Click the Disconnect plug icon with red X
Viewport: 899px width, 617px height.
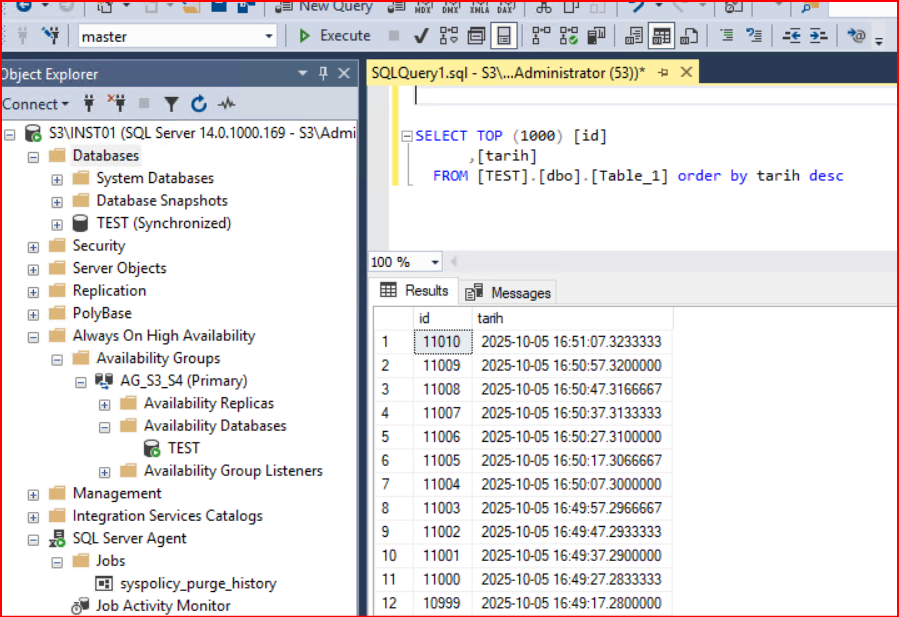(x=117, y=104)
